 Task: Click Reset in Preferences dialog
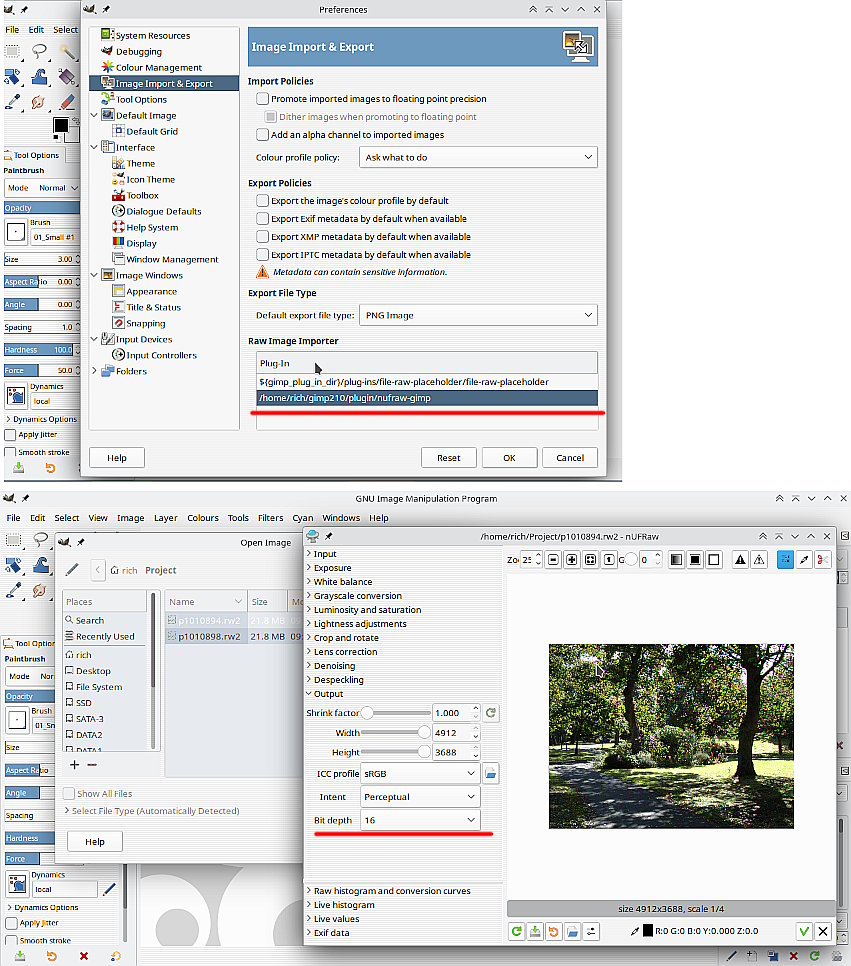[449, 458]
